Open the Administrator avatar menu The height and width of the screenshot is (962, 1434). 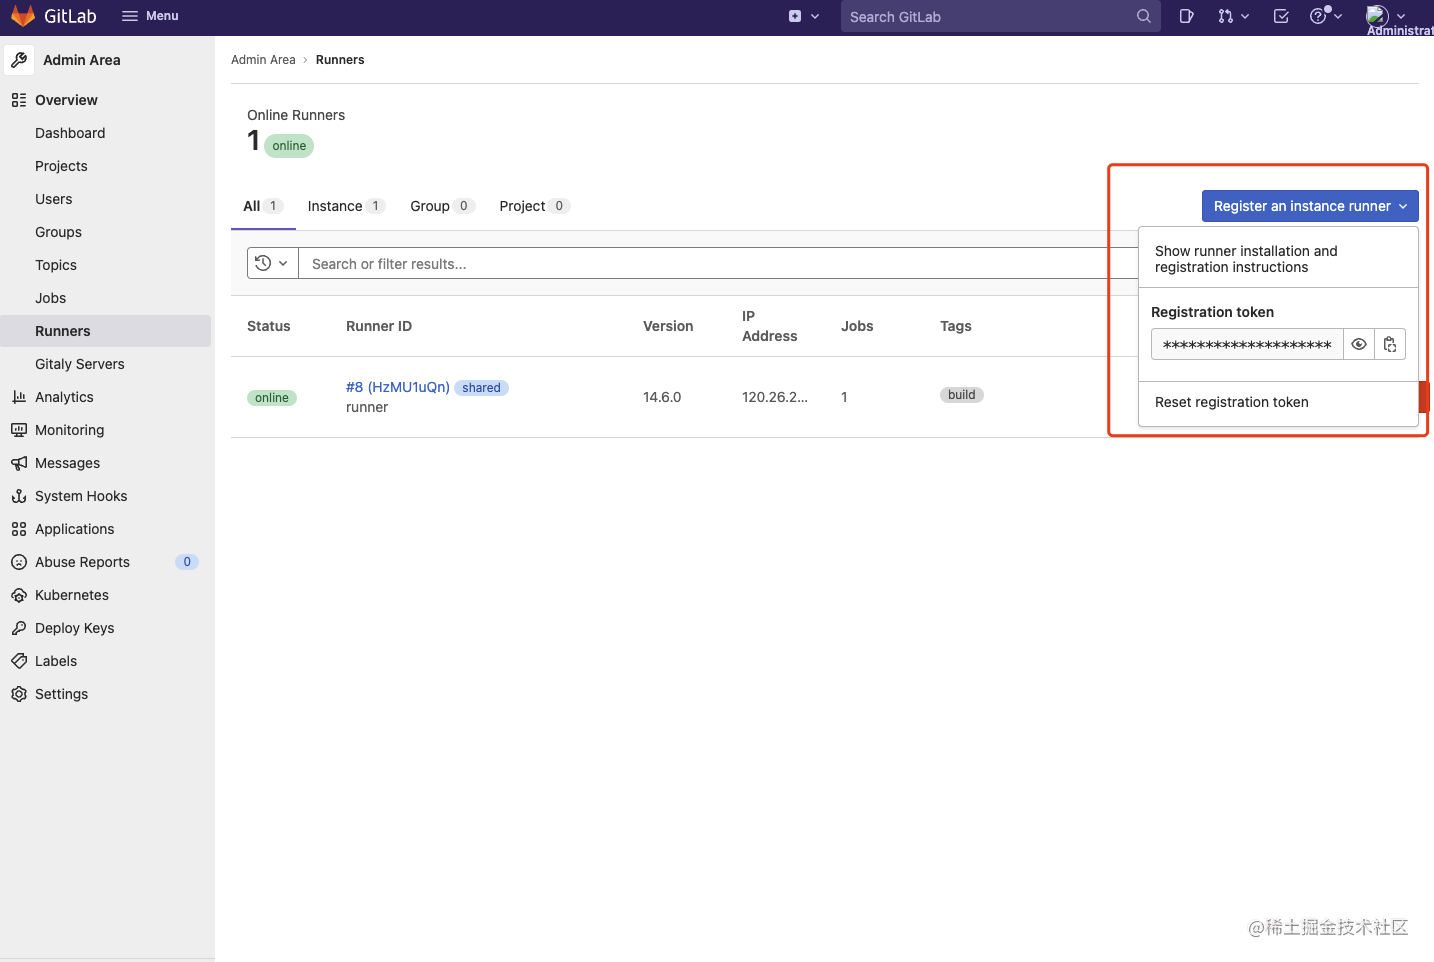coord(1386,16)
